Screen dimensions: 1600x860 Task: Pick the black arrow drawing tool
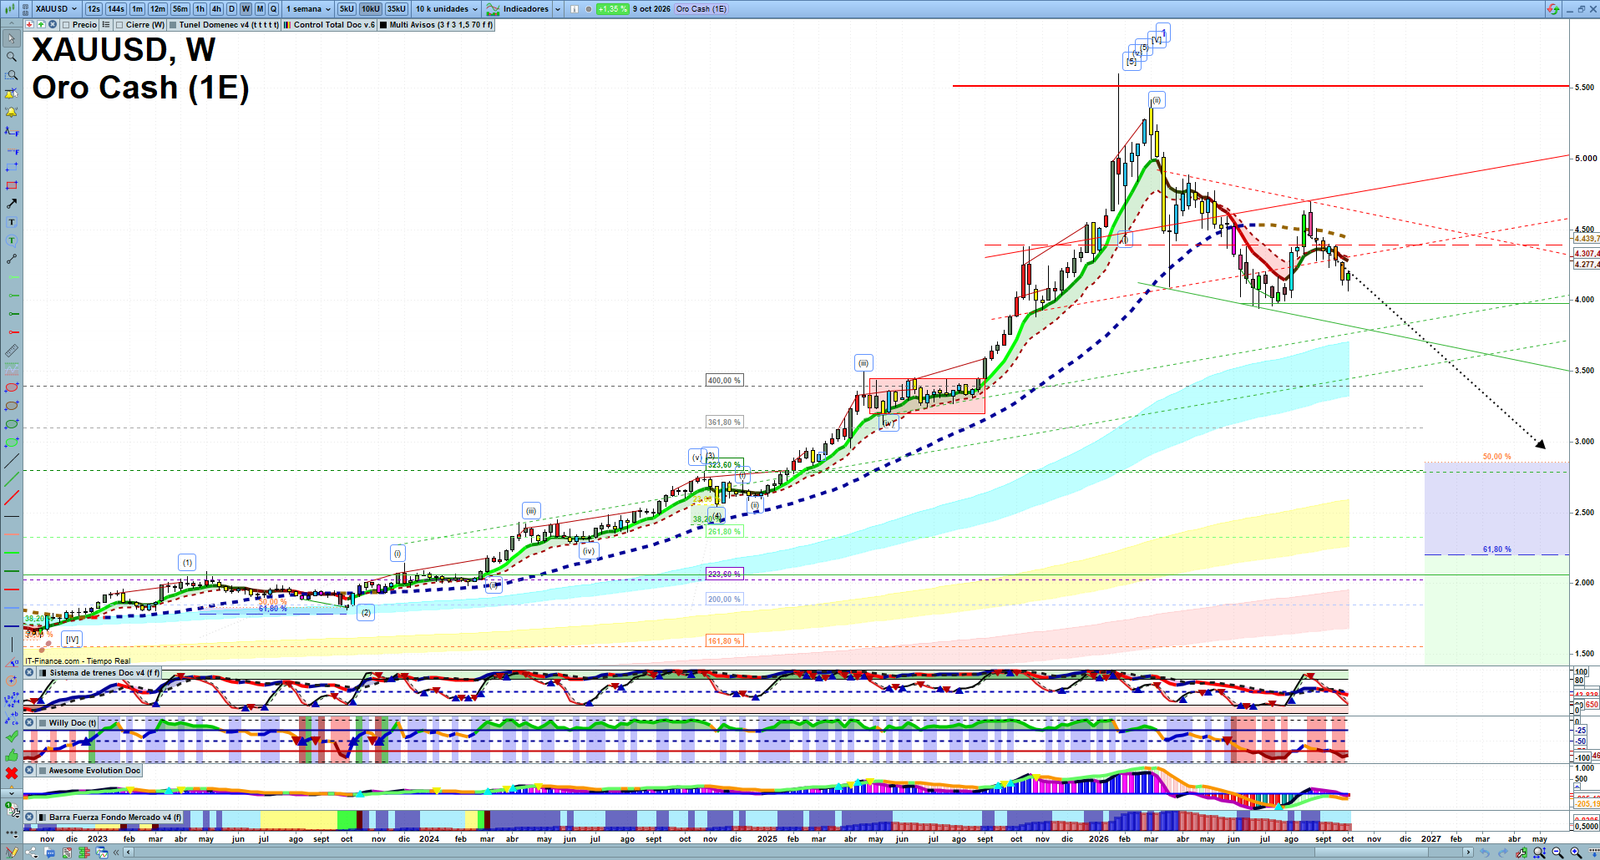click(11, 204)
